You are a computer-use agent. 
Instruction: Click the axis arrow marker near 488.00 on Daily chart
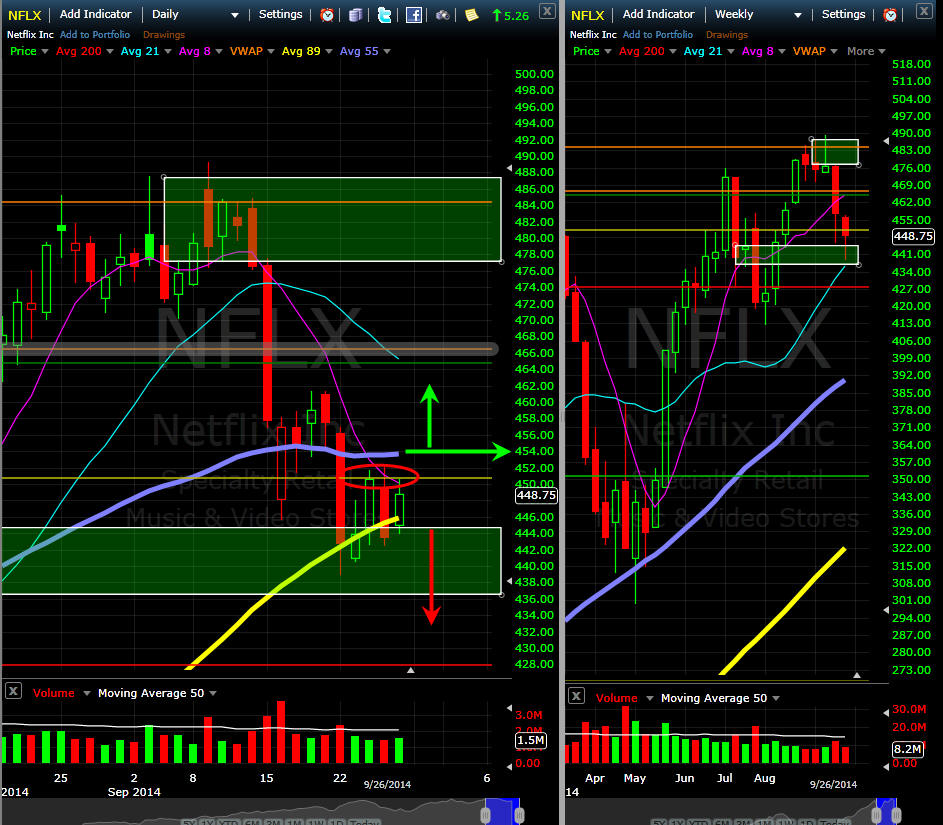pos(509,168)
